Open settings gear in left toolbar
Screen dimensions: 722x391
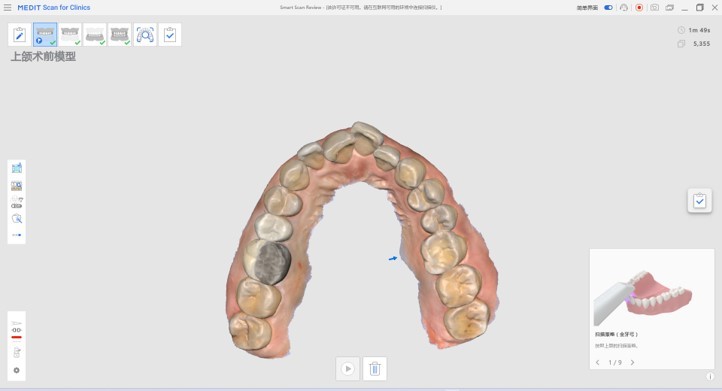17,370
